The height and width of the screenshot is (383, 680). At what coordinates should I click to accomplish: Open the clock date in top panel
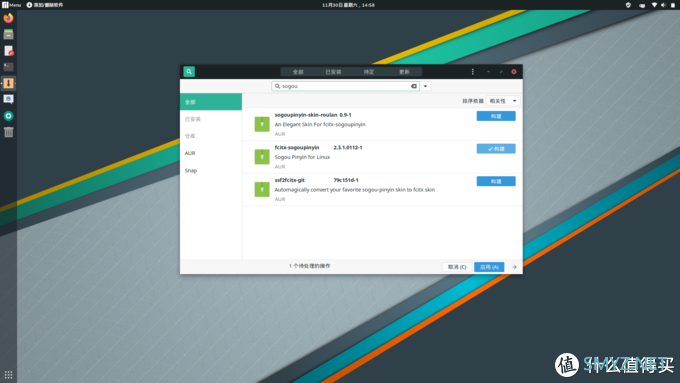point(348,5)
